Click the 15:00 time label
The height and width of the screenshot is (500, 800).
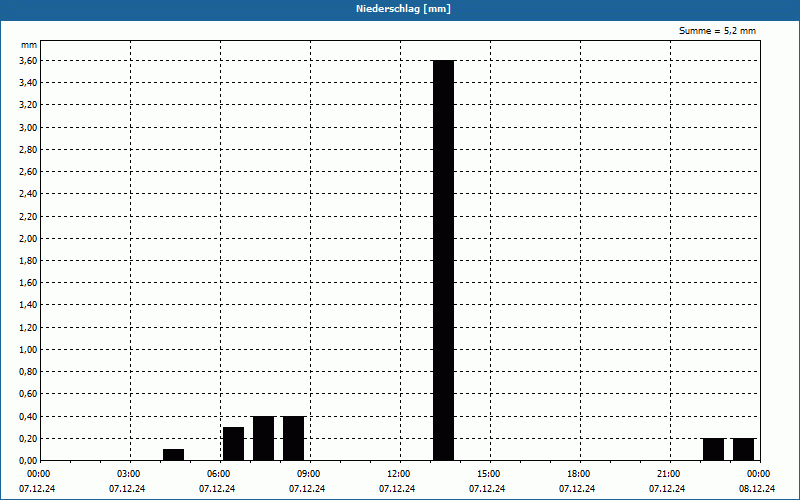(489, 474)
